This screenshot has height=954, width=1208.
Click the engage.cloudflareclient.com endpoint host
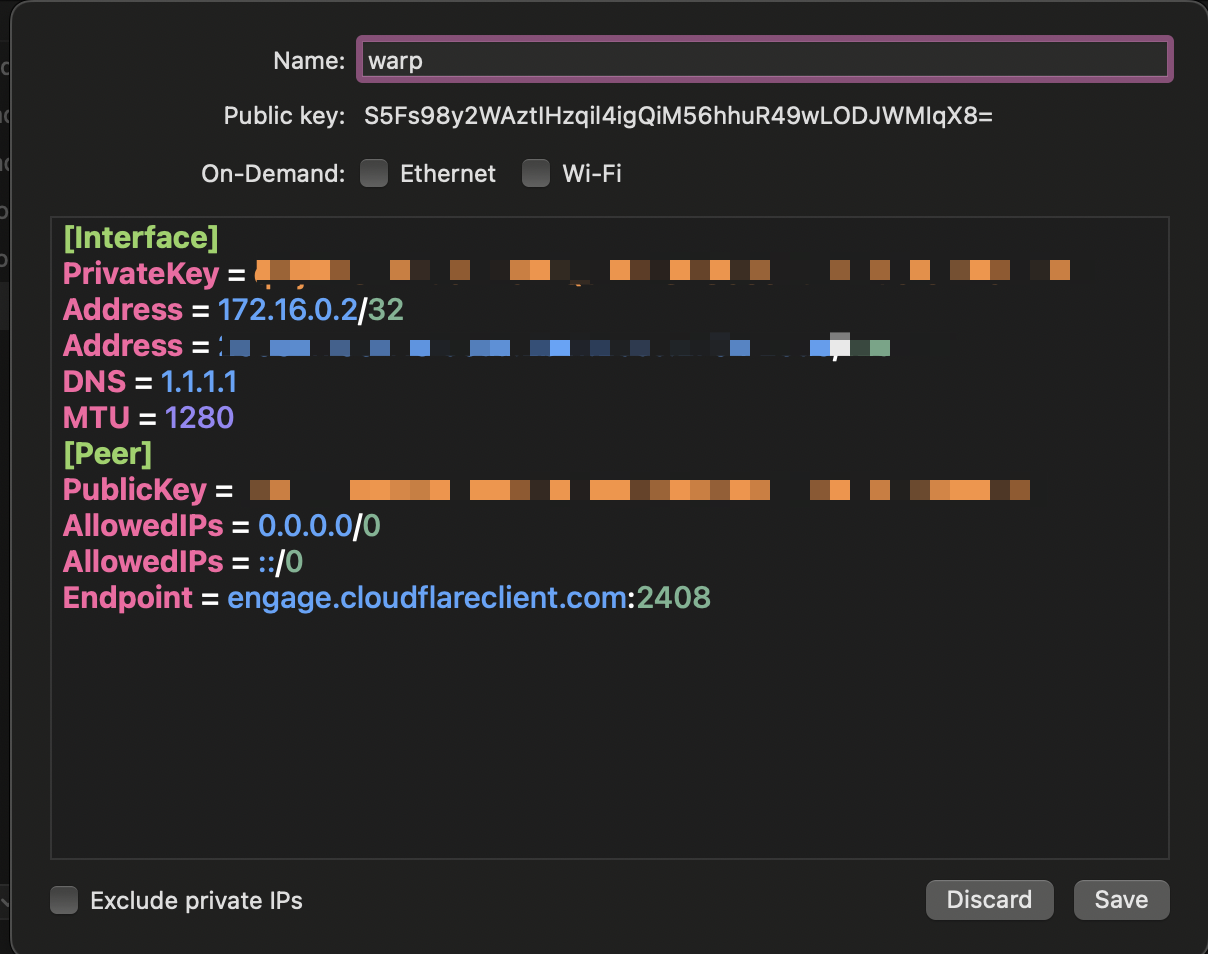click(426, 598)
